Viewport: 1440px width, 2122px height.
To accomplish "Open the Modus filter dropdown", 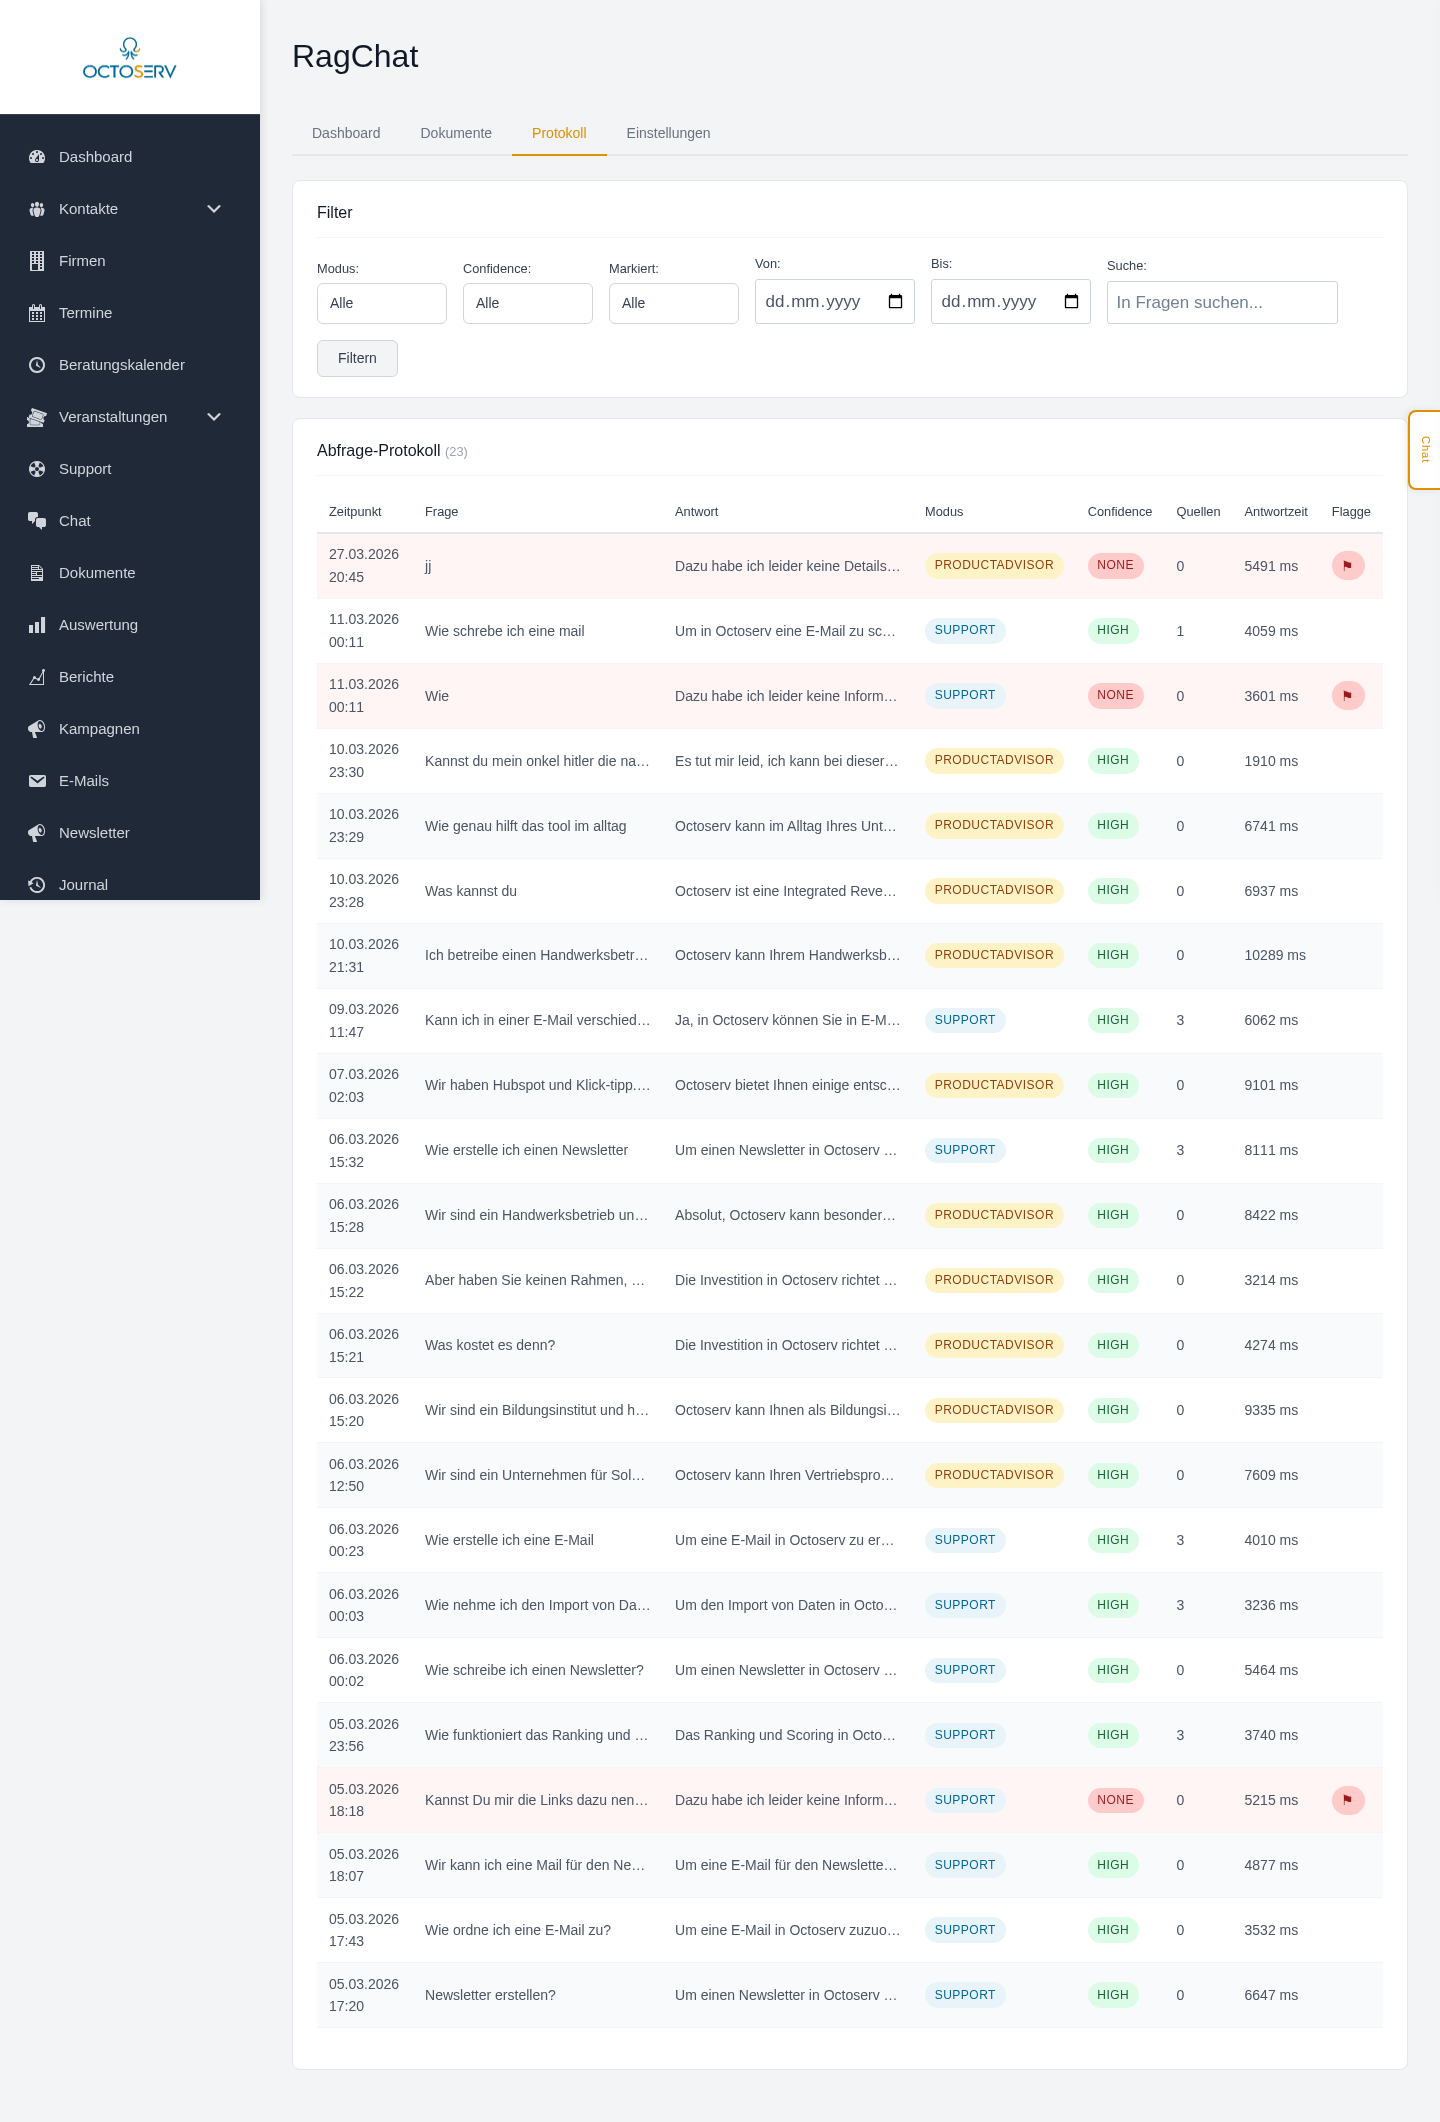I will click(381, 303).
